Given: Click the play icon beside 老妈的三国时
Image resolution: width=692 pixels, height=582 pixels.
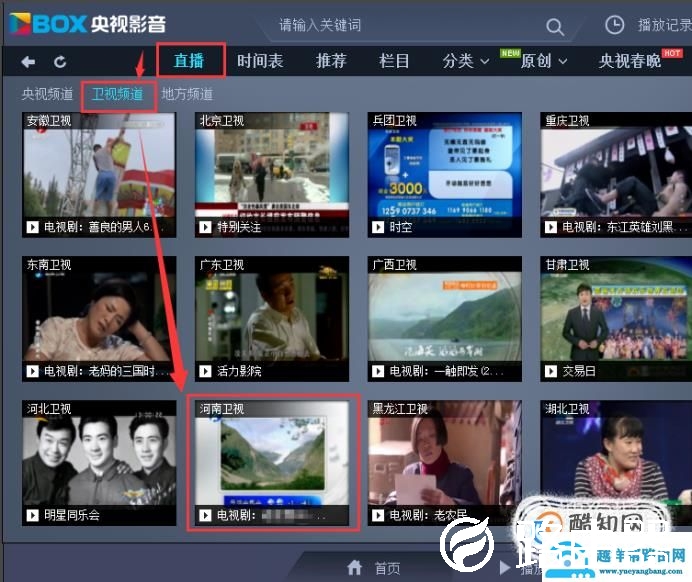Looking at the screenshot, I should 32,371.
